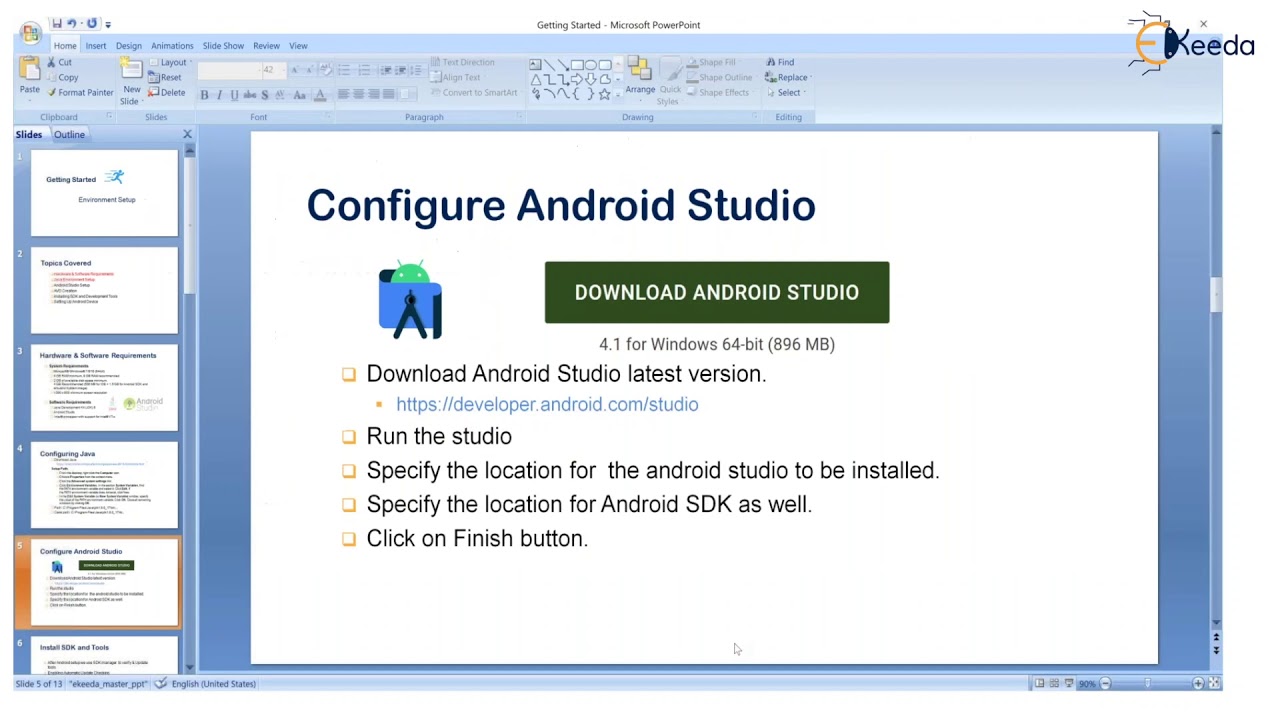This screenshot has height=720, width=1280.
Task: Open the Drawing group dialog launcher
Action: pos(755,117)
